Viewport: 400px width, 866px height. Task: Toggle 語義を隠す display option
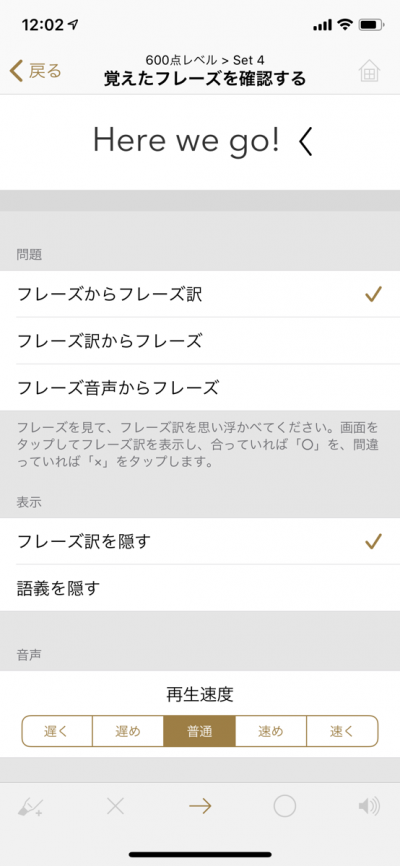pos(200,588)
